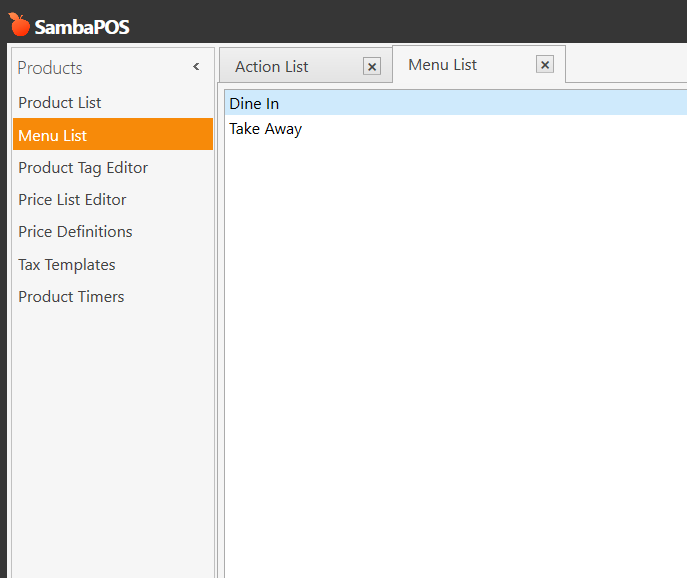Click the Products panel header text
The image size is (687, 578).
click(x=50, y=68)
